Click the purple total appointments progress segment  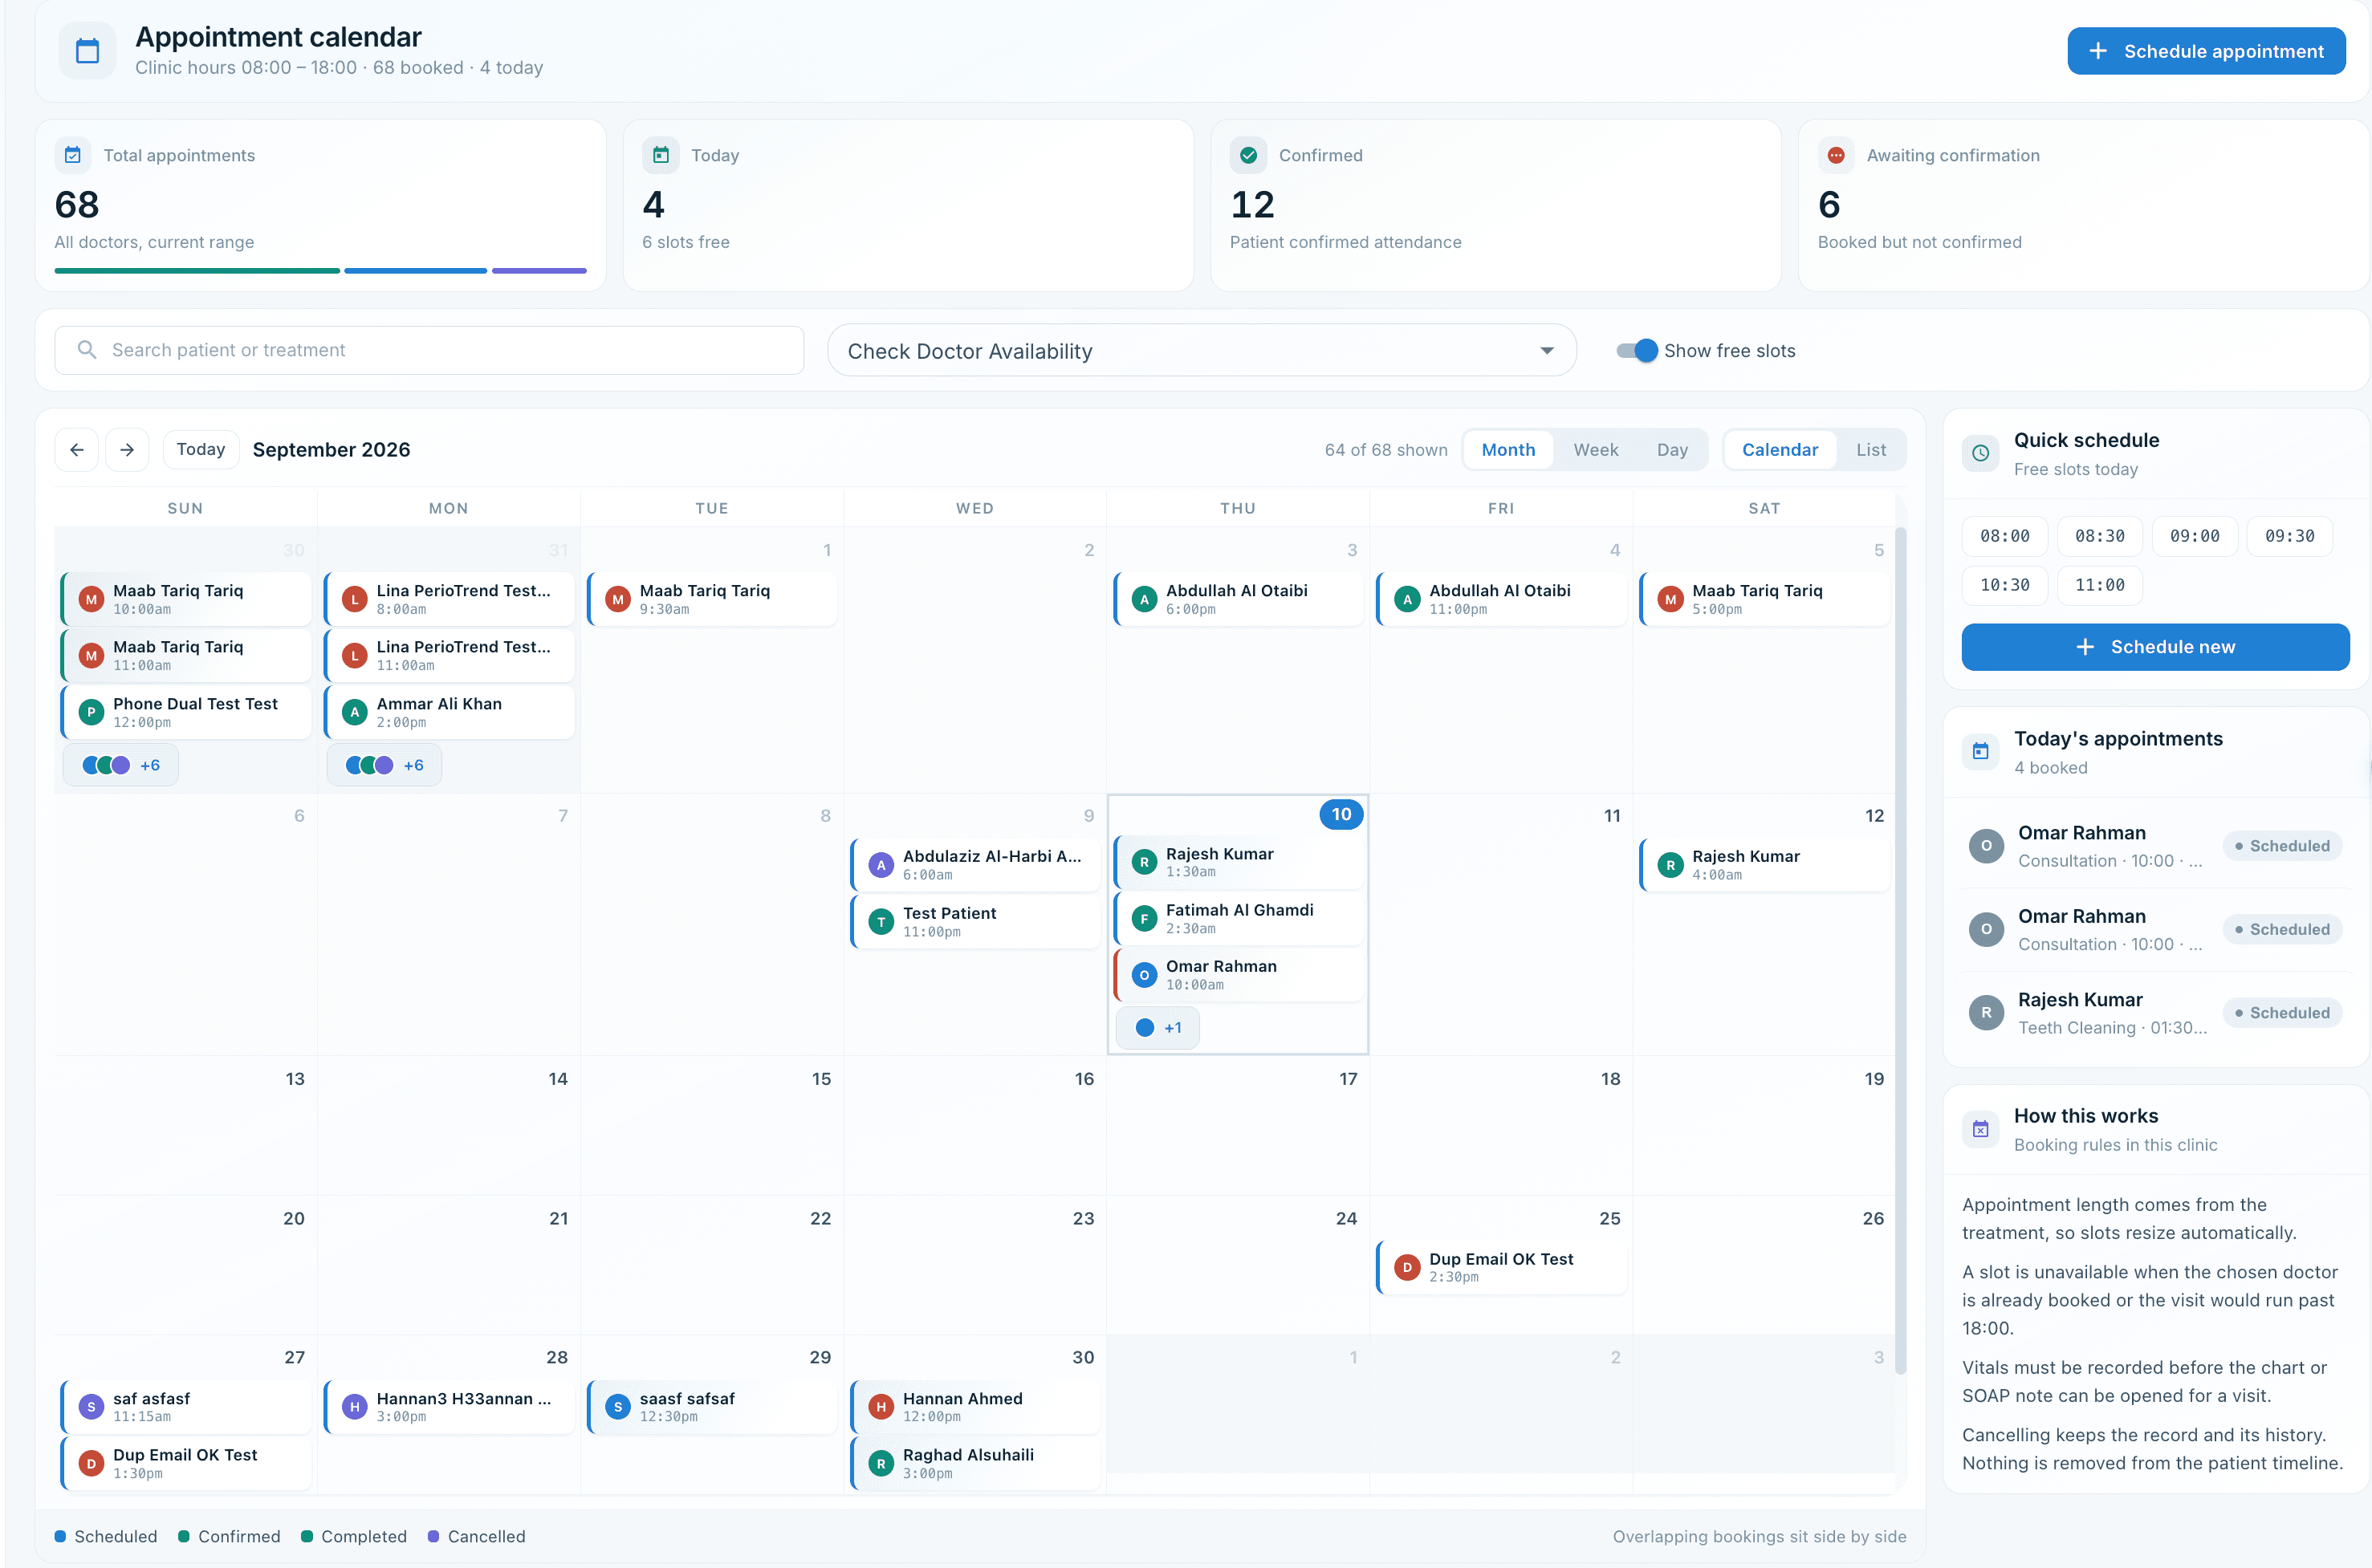[x=539, y=270]
